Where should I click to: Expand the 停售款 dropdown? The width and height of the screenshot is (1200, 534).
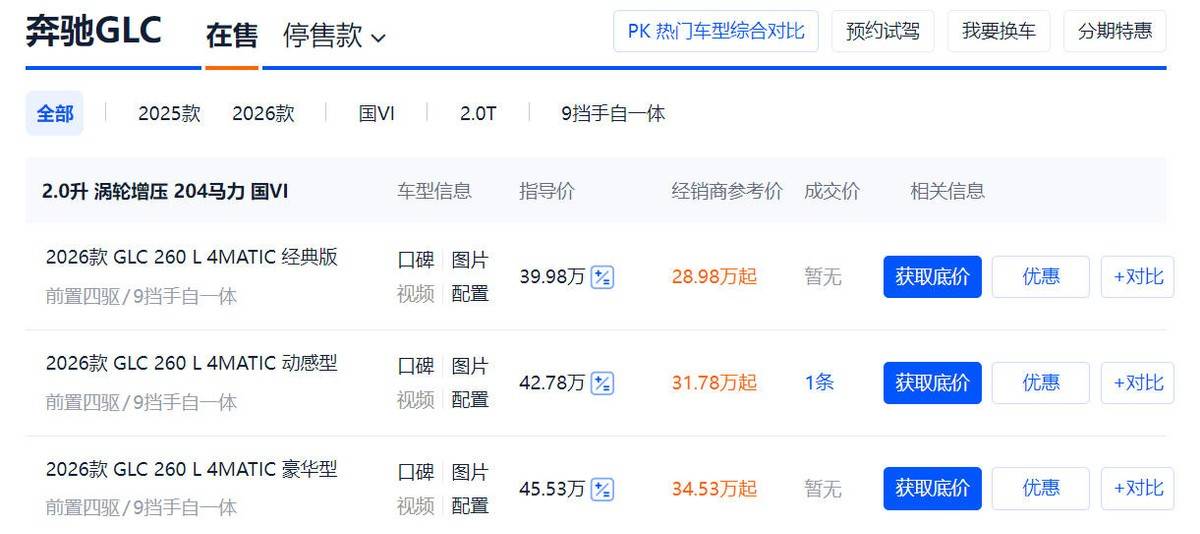tap(334, 37)
